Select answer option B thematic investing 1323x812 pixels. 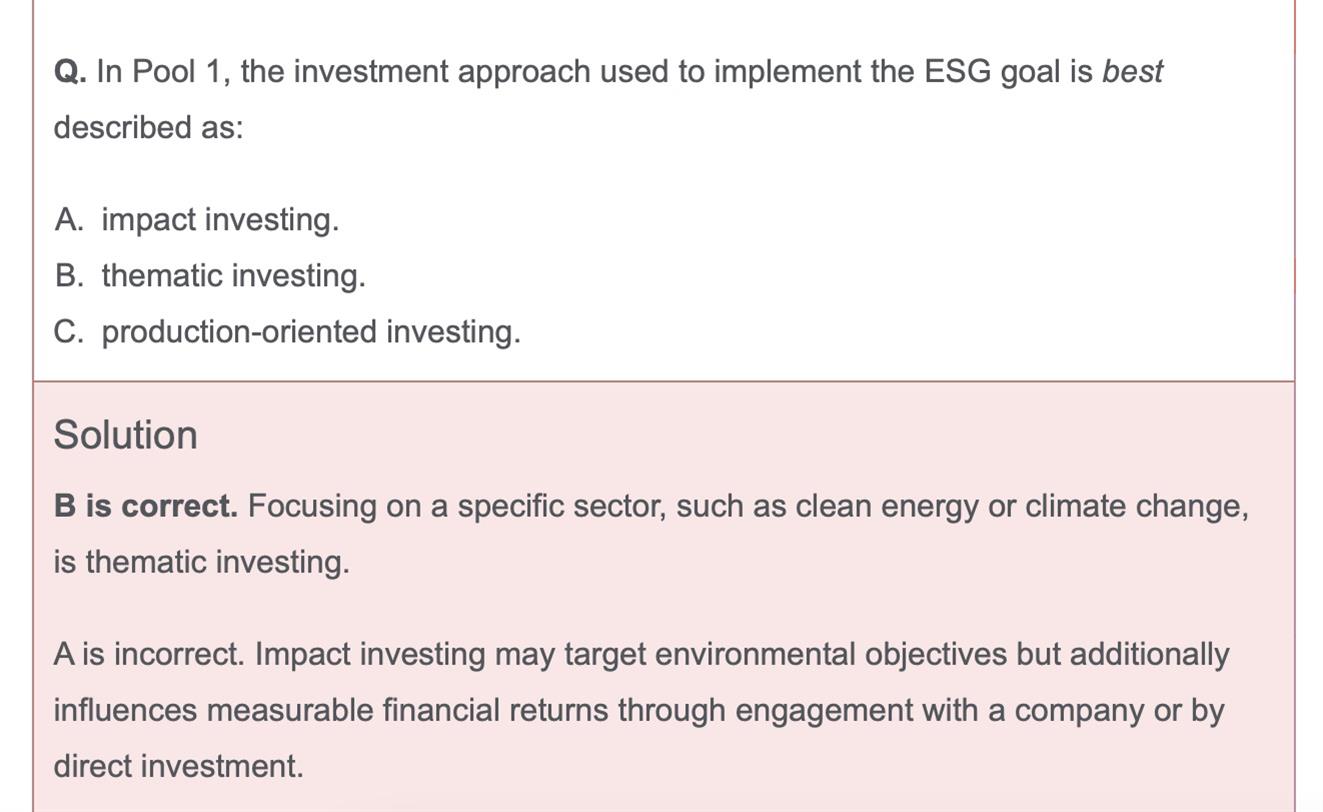233,275
